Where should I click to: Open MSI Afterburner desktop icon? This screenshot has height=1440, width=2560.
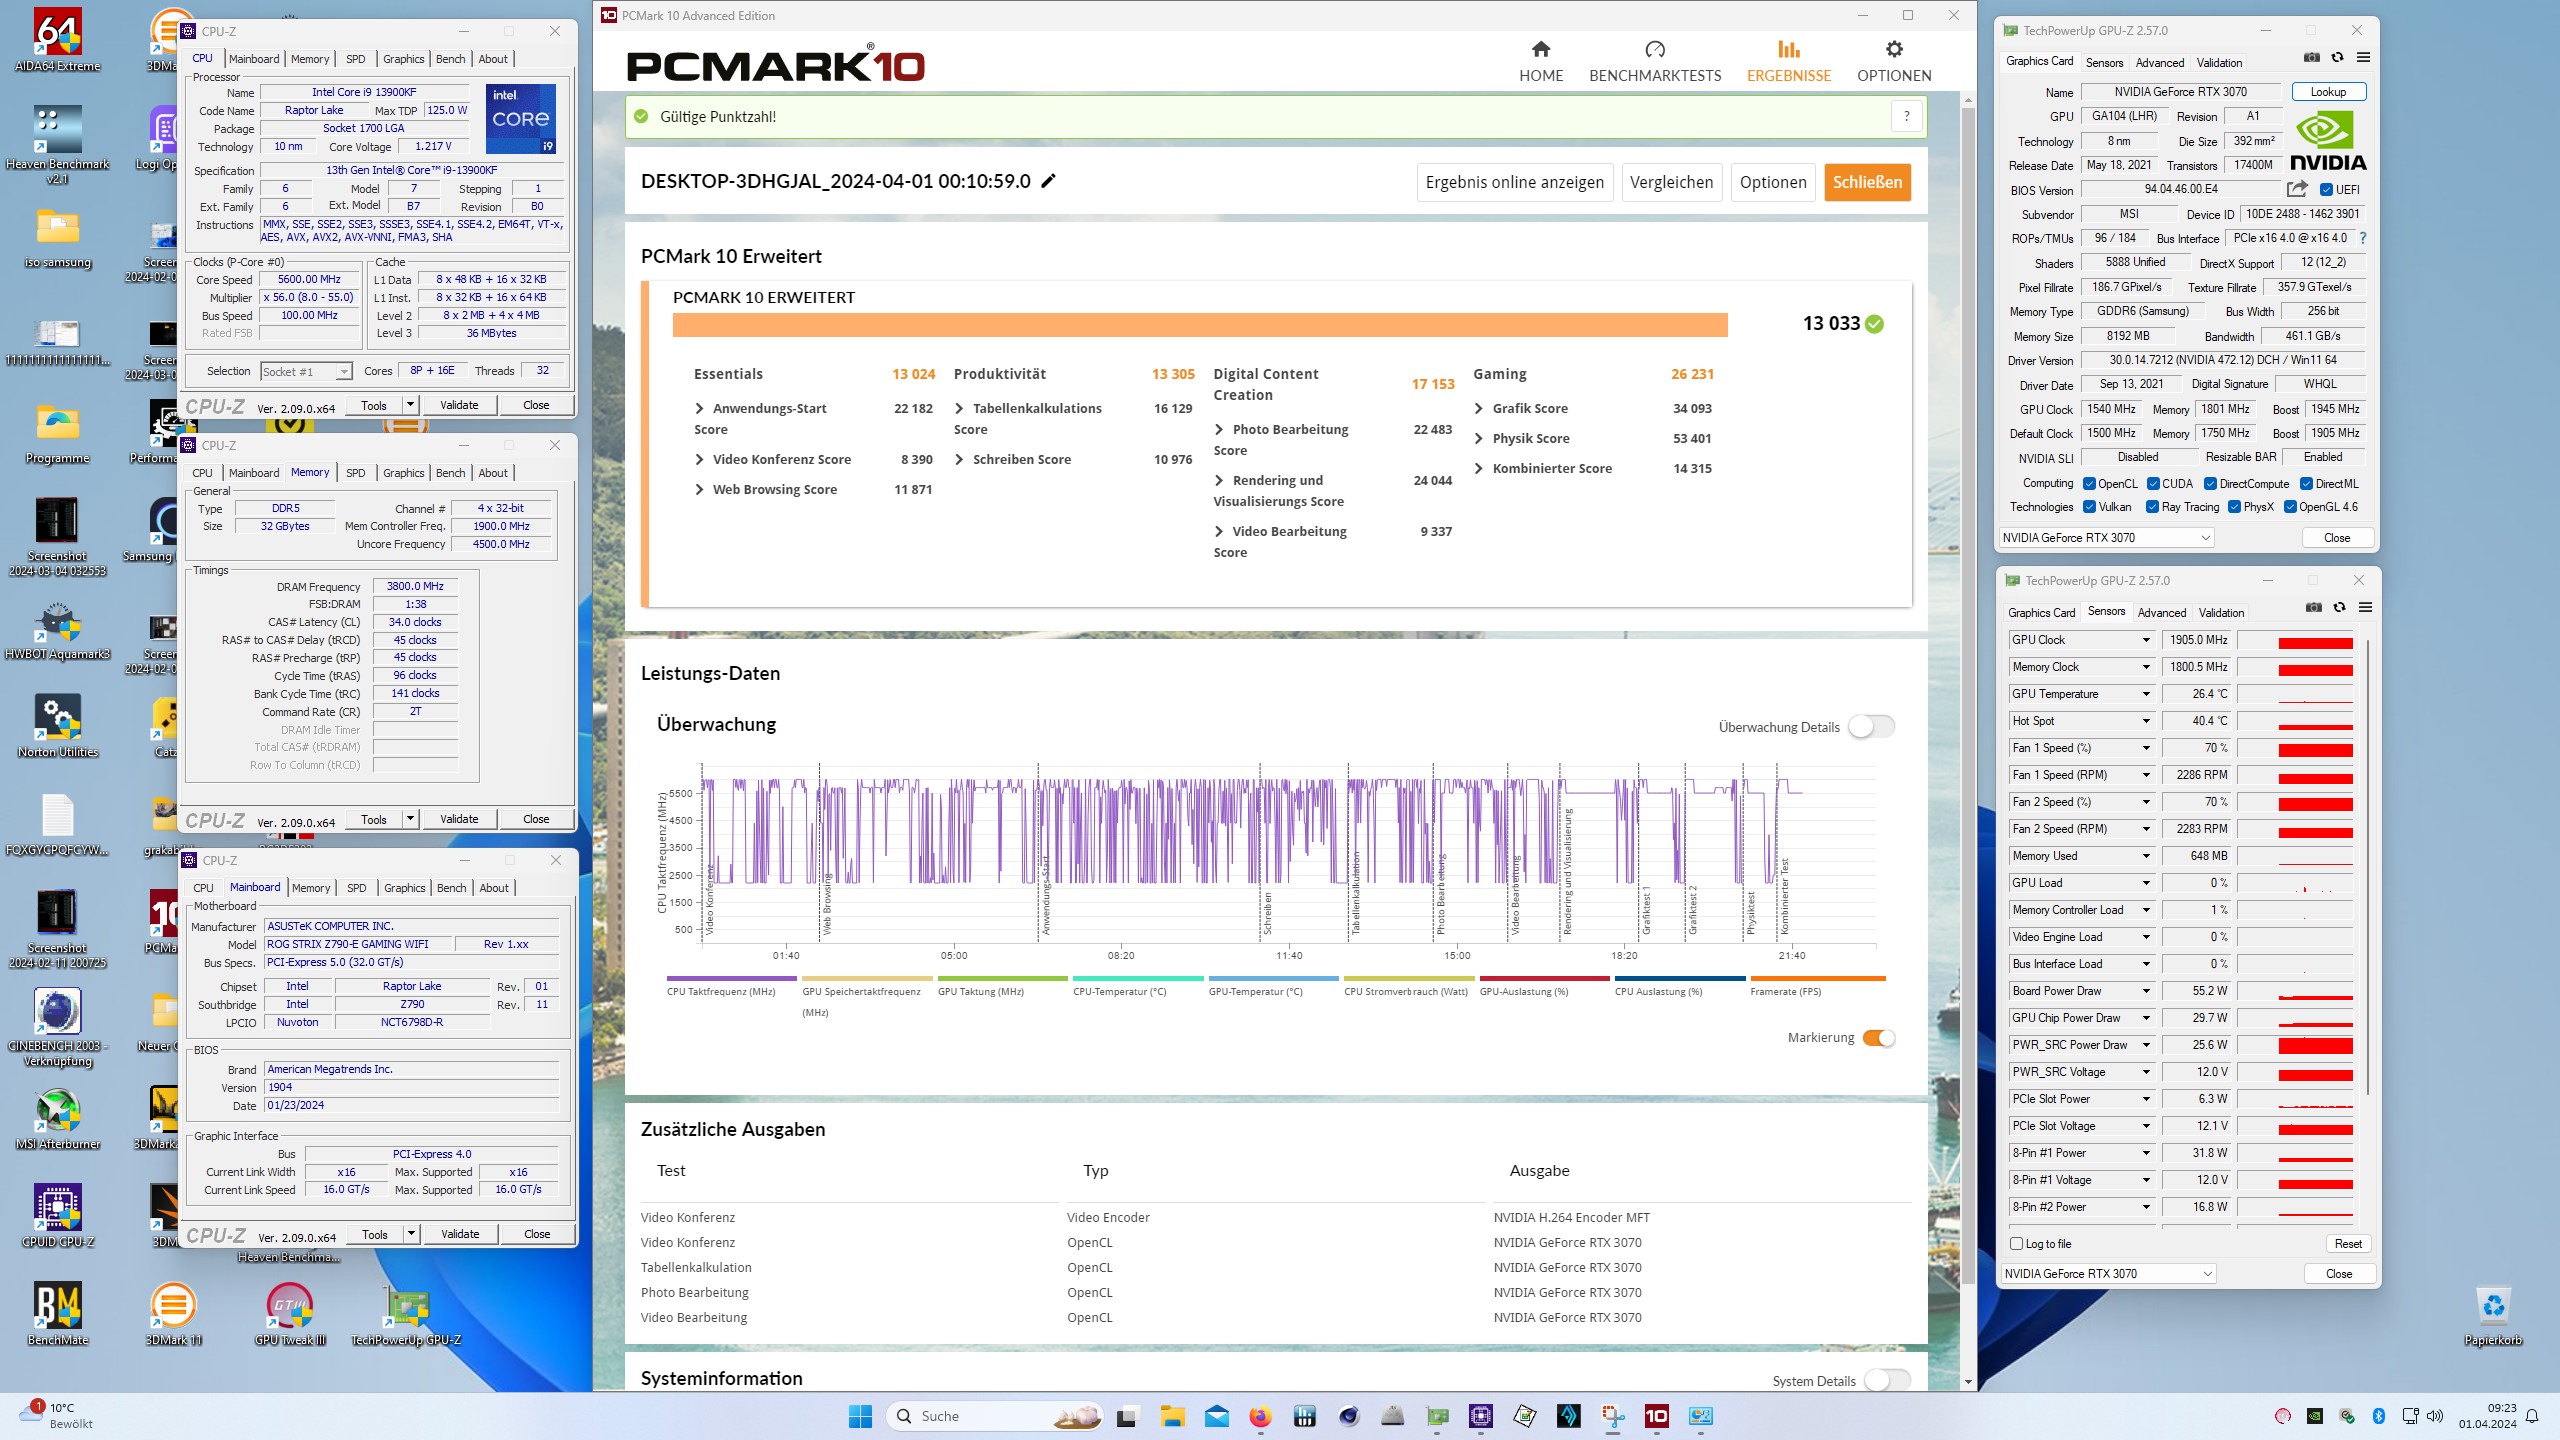tap(57, 1120)
